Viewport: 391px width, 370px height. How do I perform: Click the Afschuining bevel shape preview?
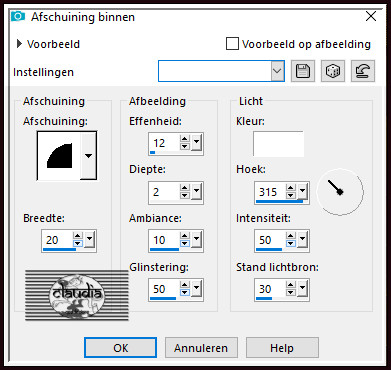coord(59,155)
